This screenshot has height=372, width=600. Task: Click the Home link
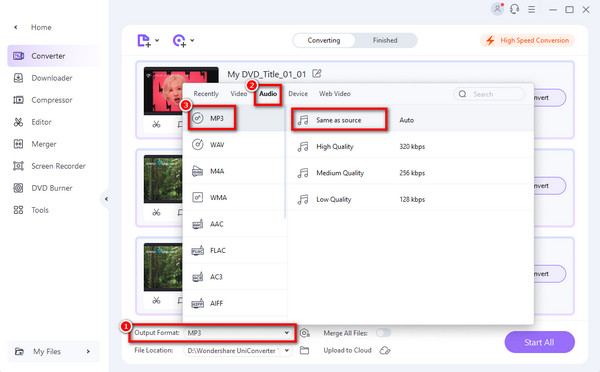[x=41, y=27]
